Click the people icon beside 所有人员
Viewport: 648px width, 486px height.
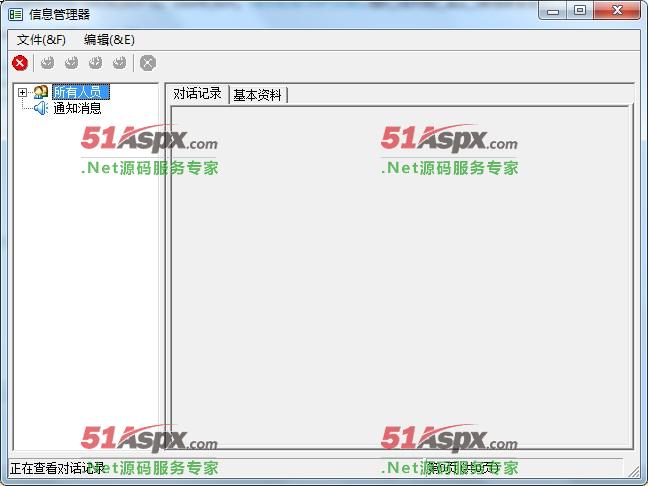[41, 92]
